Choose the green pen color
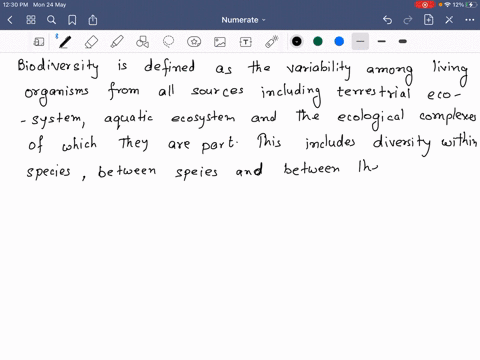The image size is (480, 360). coord(318,41)
